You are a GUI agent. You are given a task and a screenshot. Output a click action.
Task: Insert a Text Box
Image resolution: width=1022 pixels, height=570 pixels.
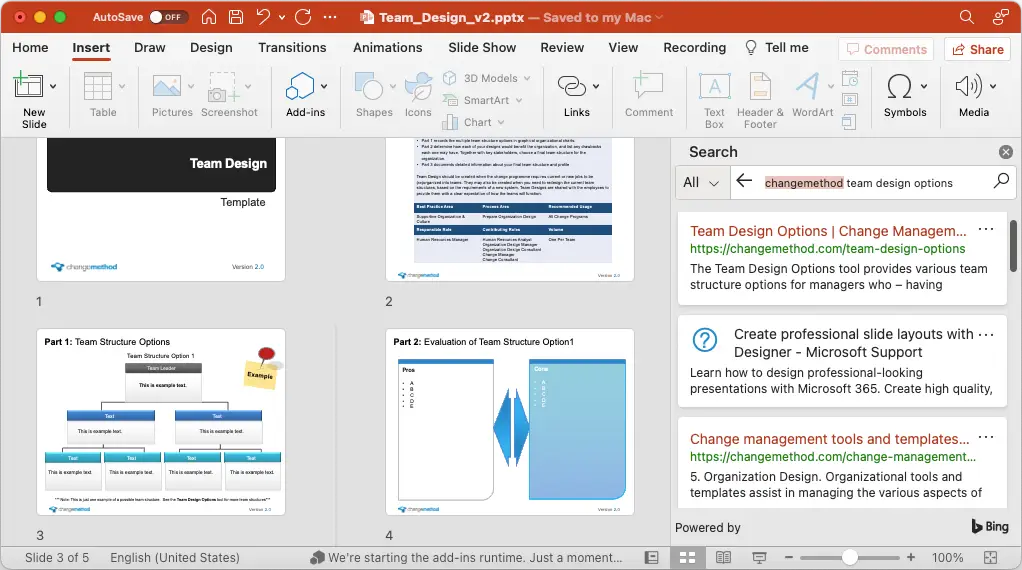click(x=714, y=100)
